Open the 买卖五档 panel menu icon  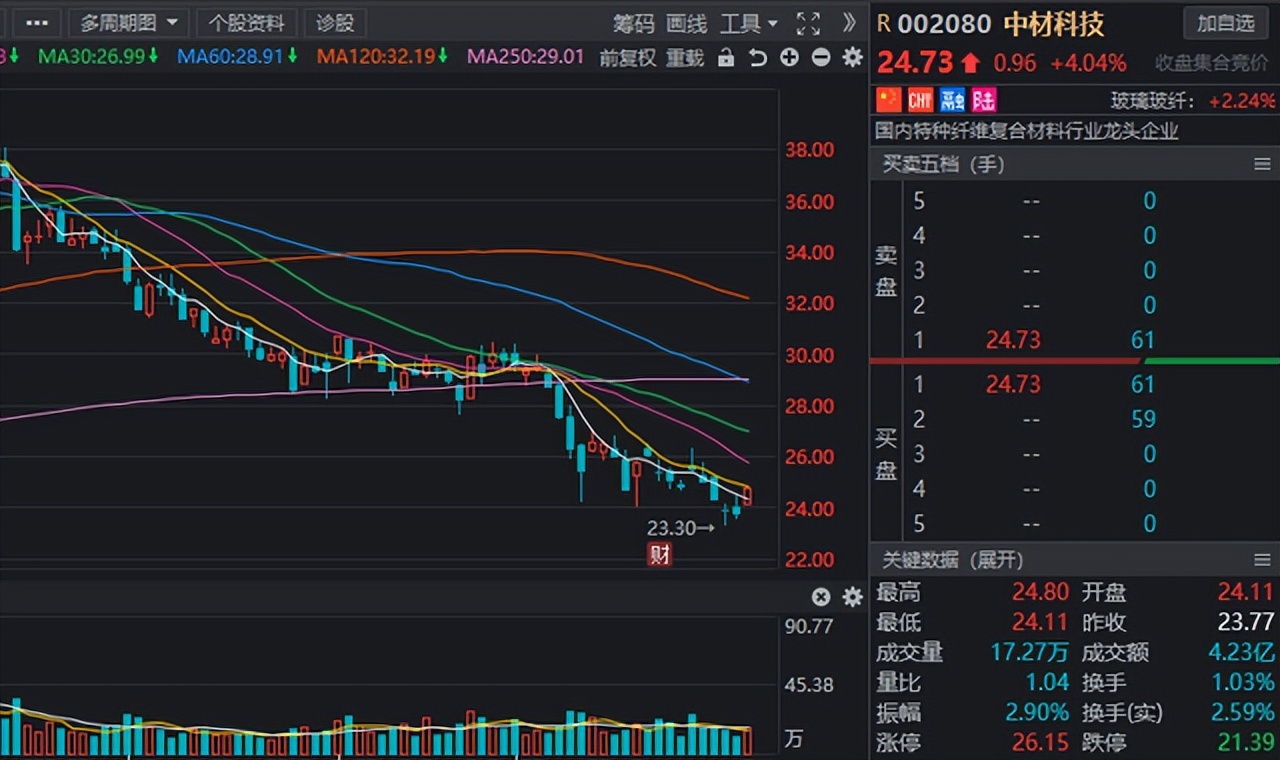1262,164
